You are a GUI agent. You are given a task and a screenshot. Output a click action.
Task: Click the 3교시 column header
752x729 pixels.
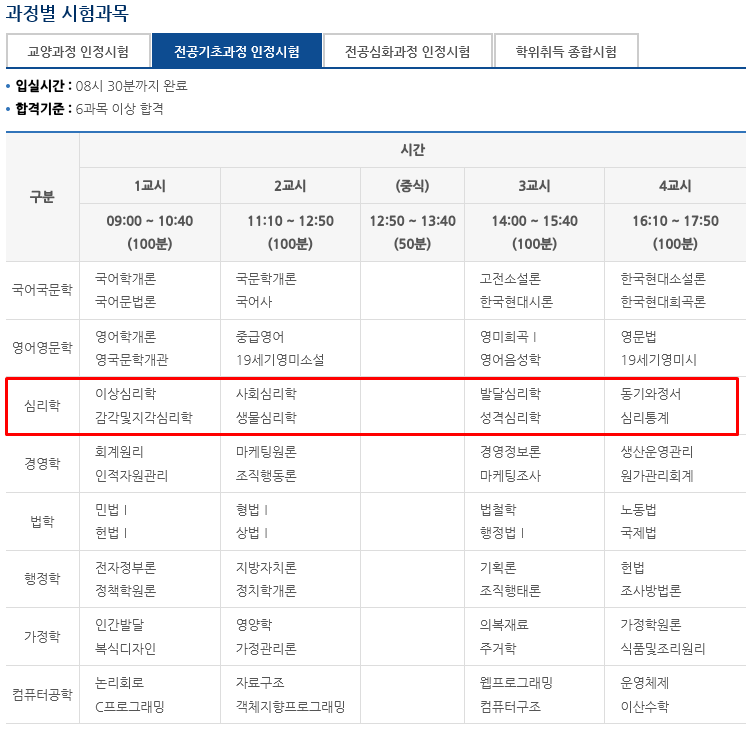534,186
